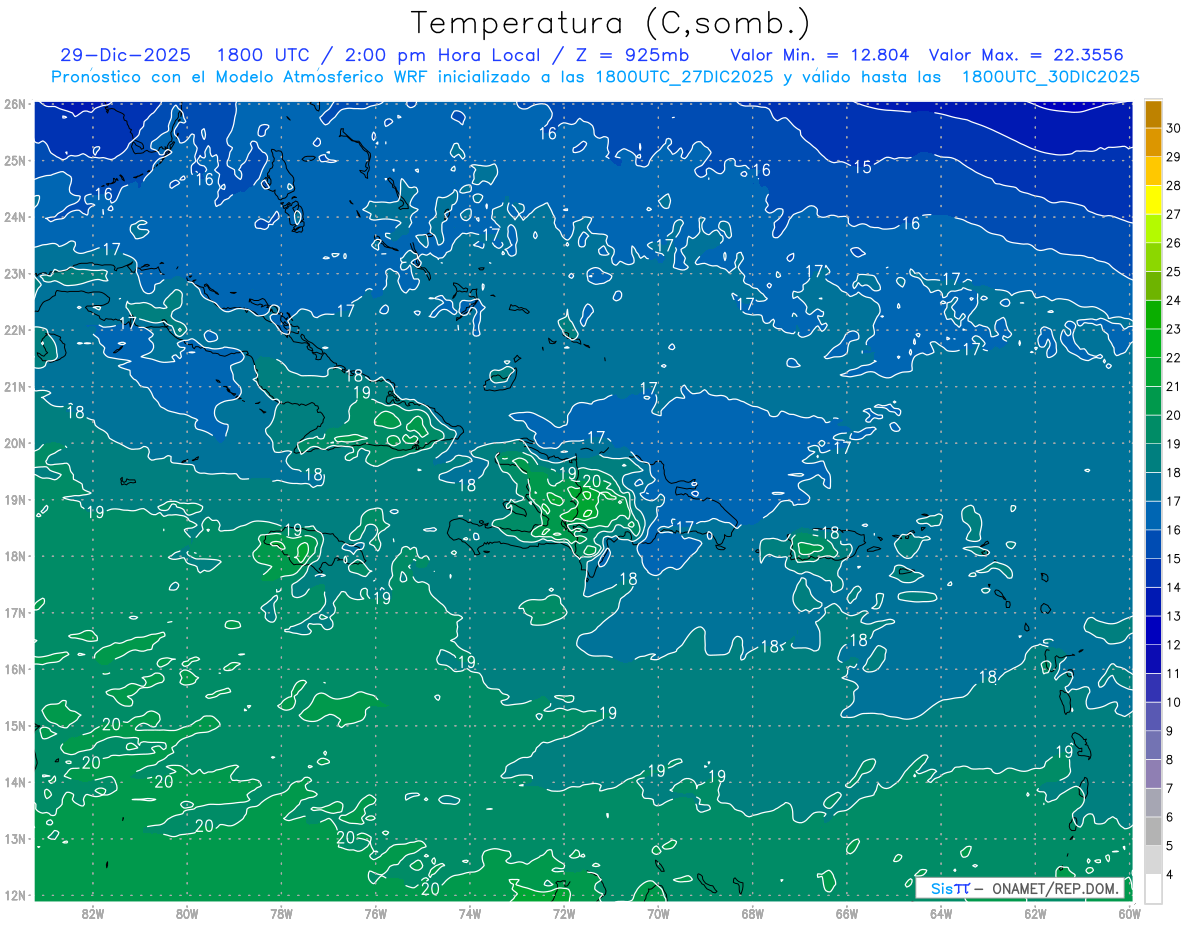
Task: Click the "72W" longitude axis label
Action: (x=564, y=913)
